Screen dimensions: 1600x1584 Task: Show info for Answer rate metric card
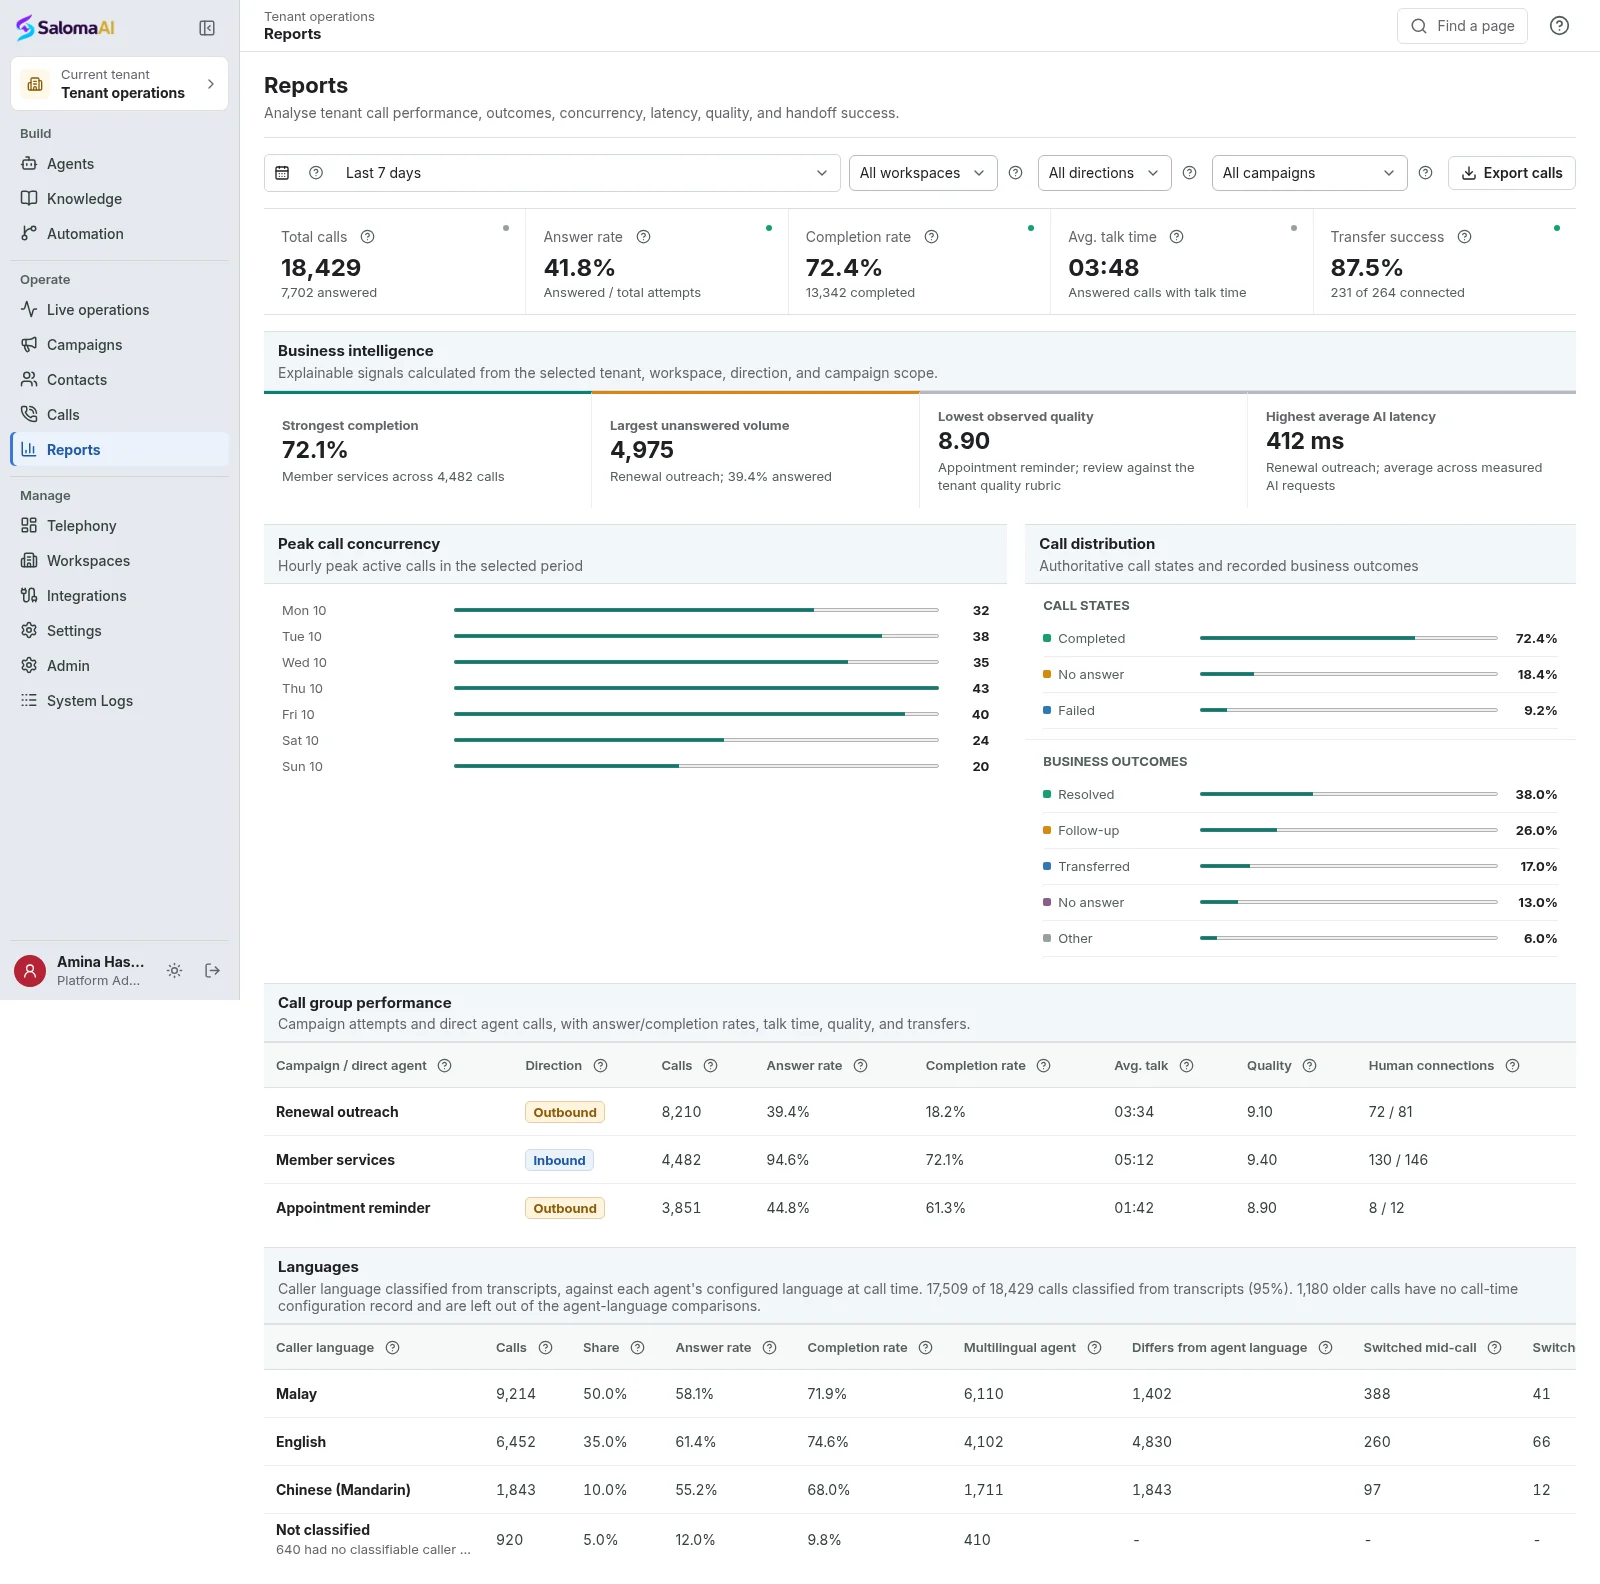(x=643, y=237)
